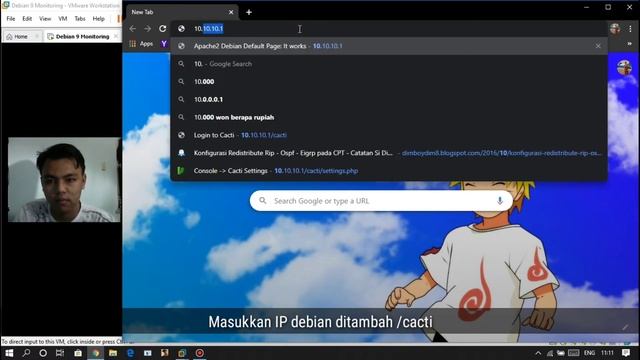Open Task View on the taskbar
Viewport: 640px width, 360px height.
[x=60, y=353]
